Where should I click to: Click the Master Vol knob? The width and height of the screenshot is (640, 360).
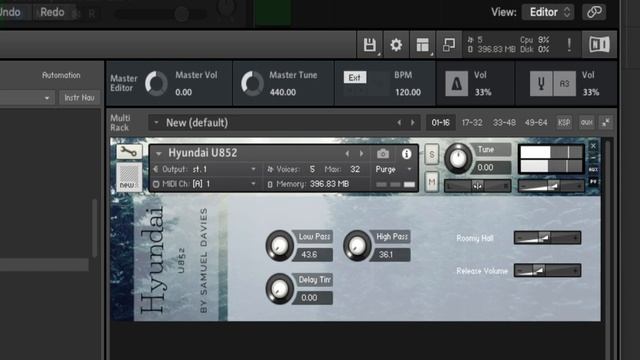point(156,83)
